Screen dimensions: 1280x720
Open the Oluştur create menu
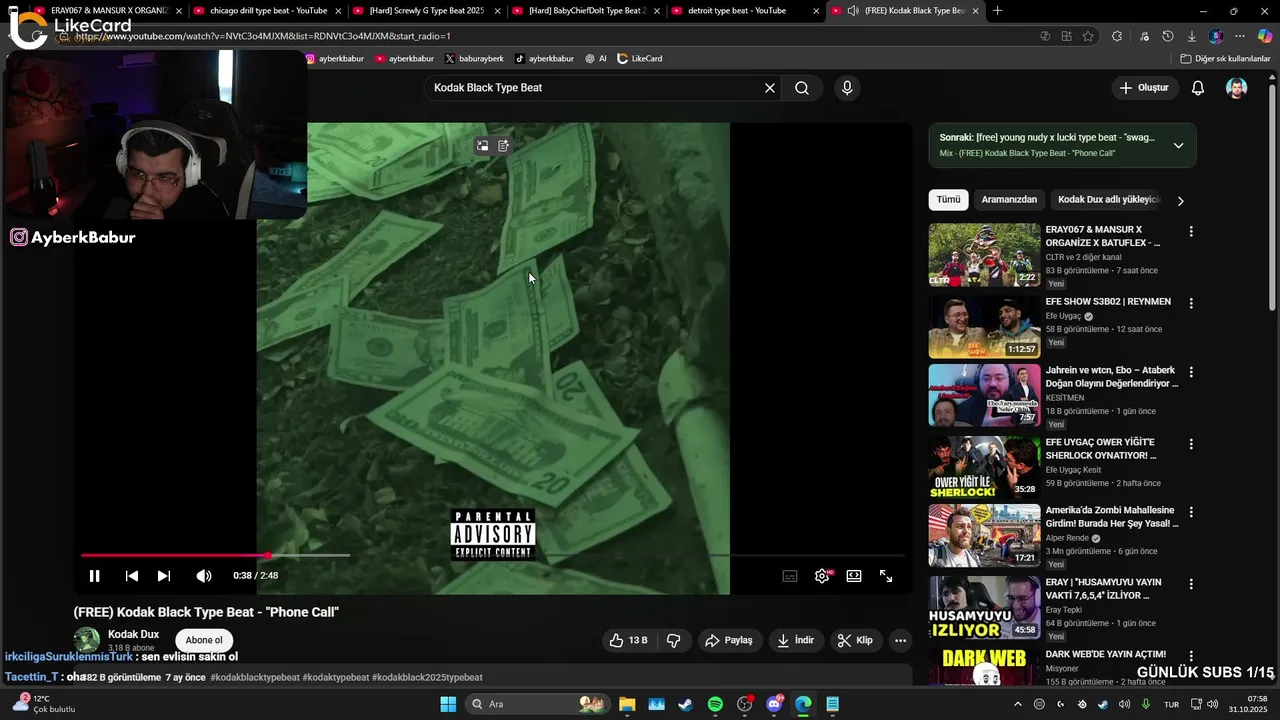pos(1144,88)
